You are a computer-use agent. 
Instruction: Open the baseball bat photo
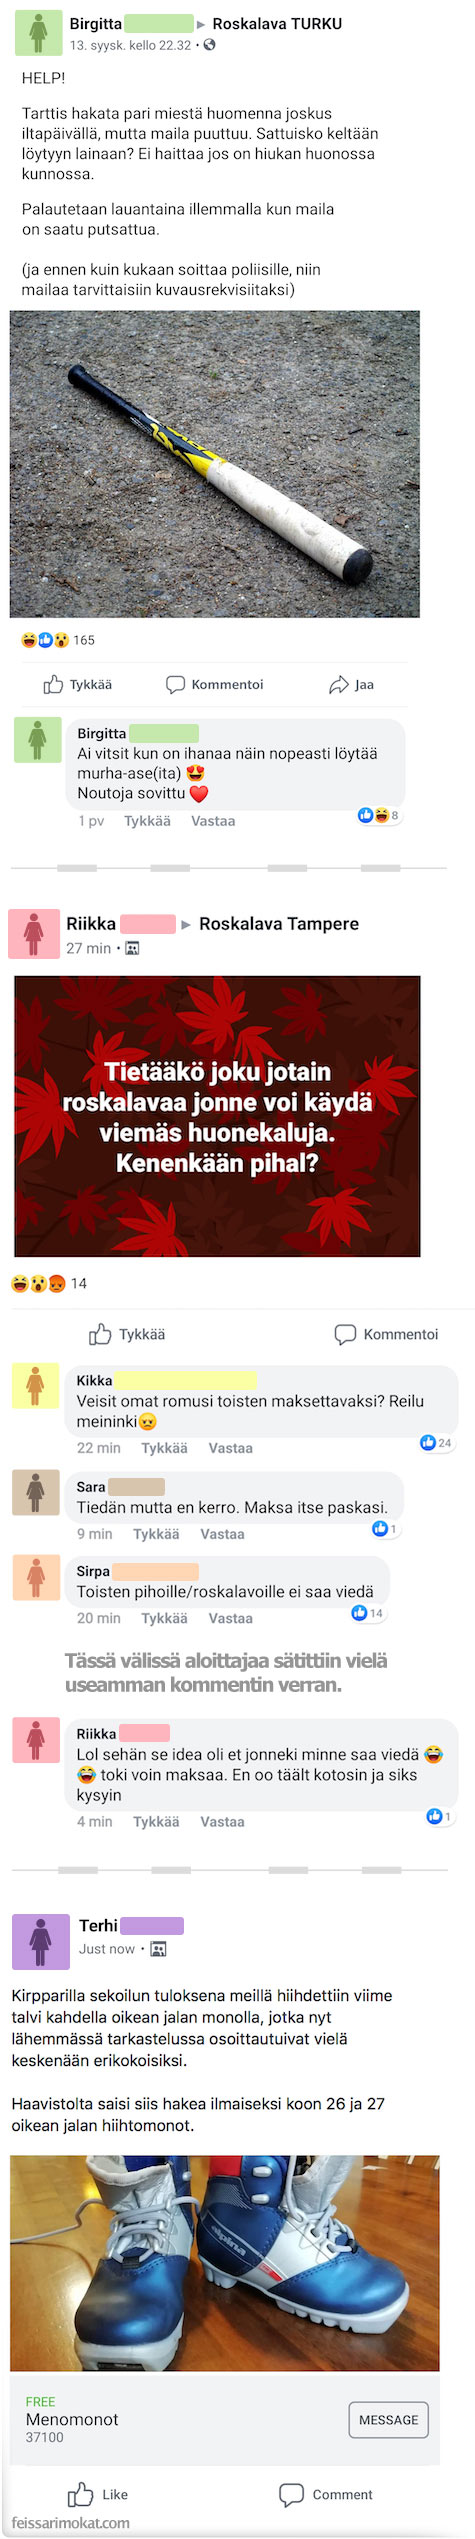(x=215, y=464)
